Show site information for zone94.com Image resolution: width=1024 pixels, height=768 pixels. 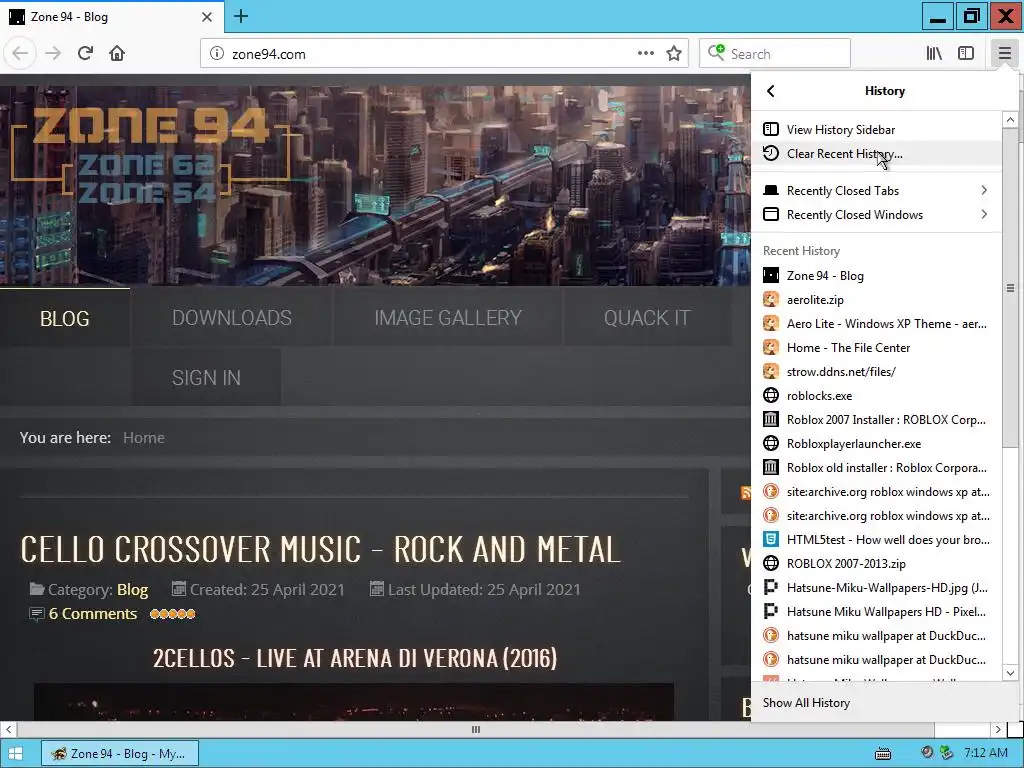(217, 54)
